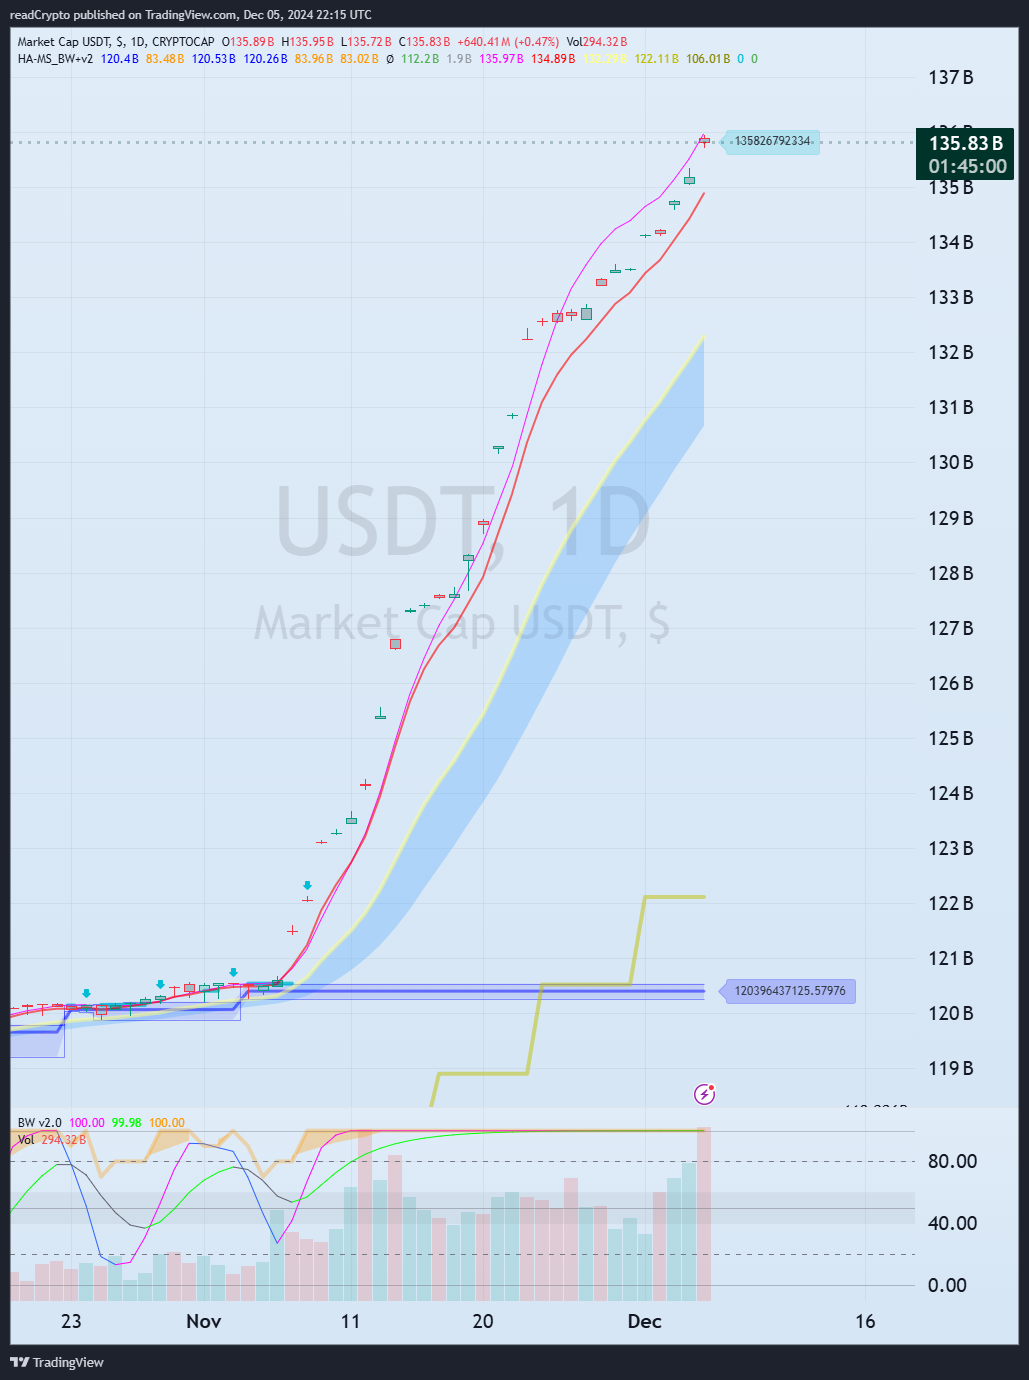Click the green 99.98 BW value
Screen dimensions: 1029x1380
pyautogui.click(x=127, y=1123)
